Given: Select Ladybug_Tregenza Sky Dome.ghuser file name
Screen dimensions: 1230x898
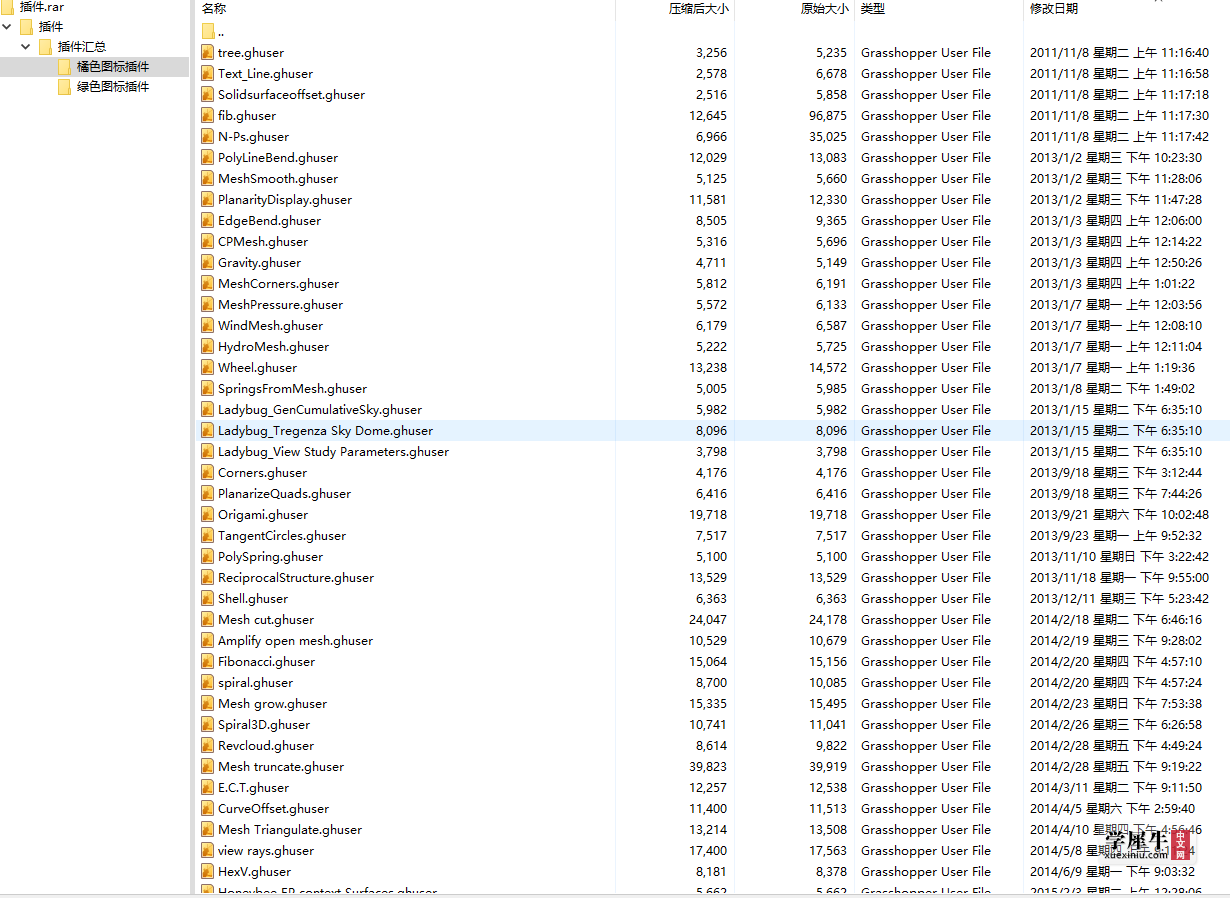Looking at the screenshot, I should click(x=325, y=430).
